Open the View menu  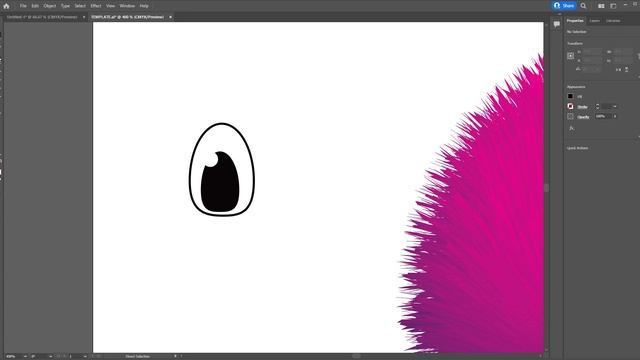point(111,6)
